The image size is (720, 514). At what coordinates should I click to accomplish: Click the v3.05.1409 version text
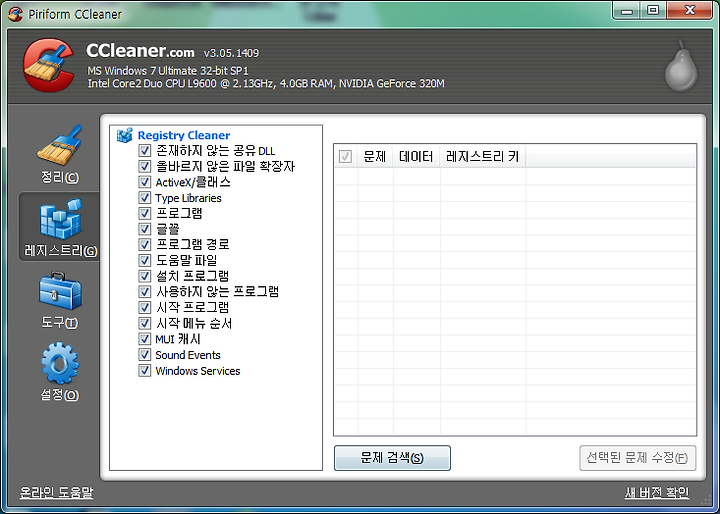pyautogui.click(x=231, y=53)
